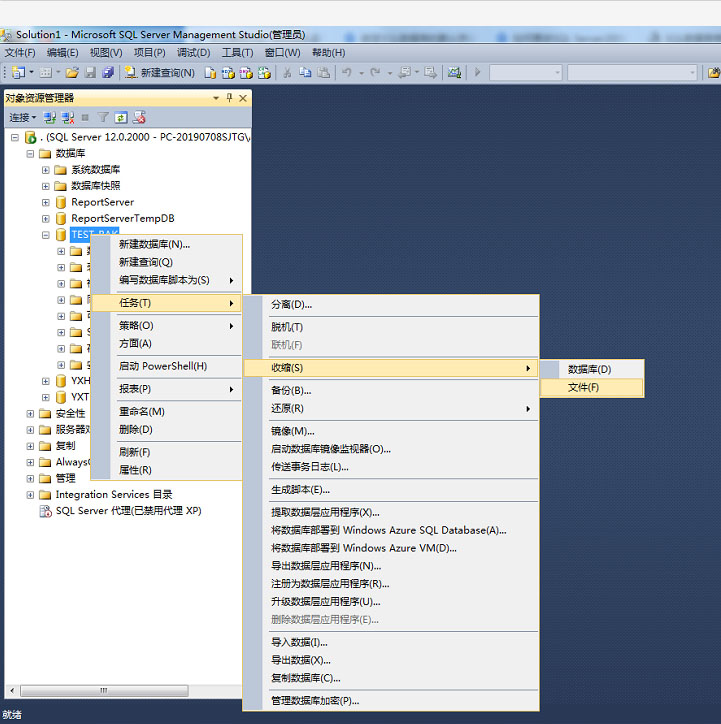721x724 pixels.
Task: Click the Filter funnel icon
Action: [x=103, y=117]
